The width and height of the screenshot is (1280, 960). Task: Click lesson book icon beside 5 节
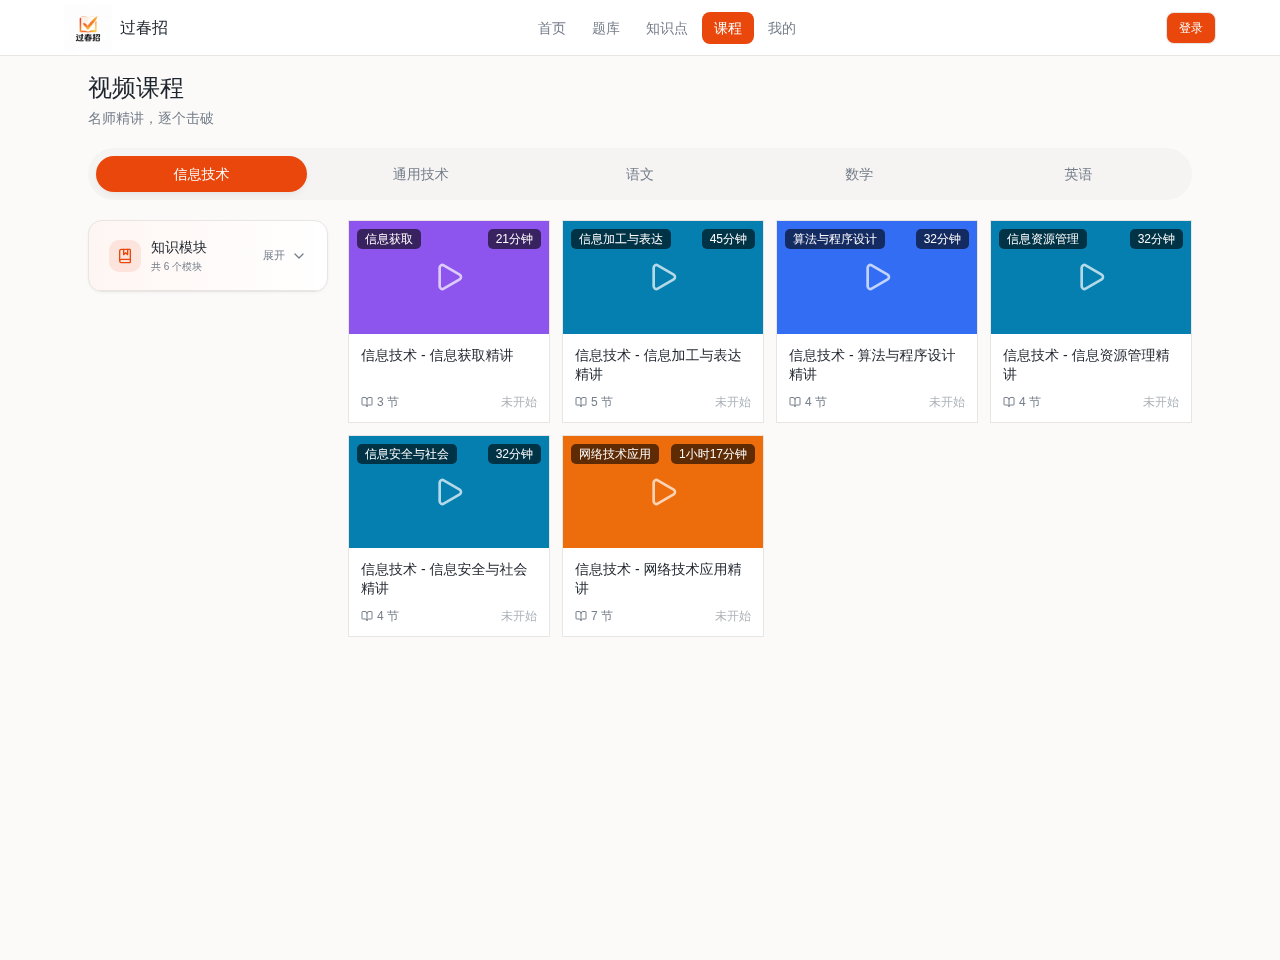(581, 402)
